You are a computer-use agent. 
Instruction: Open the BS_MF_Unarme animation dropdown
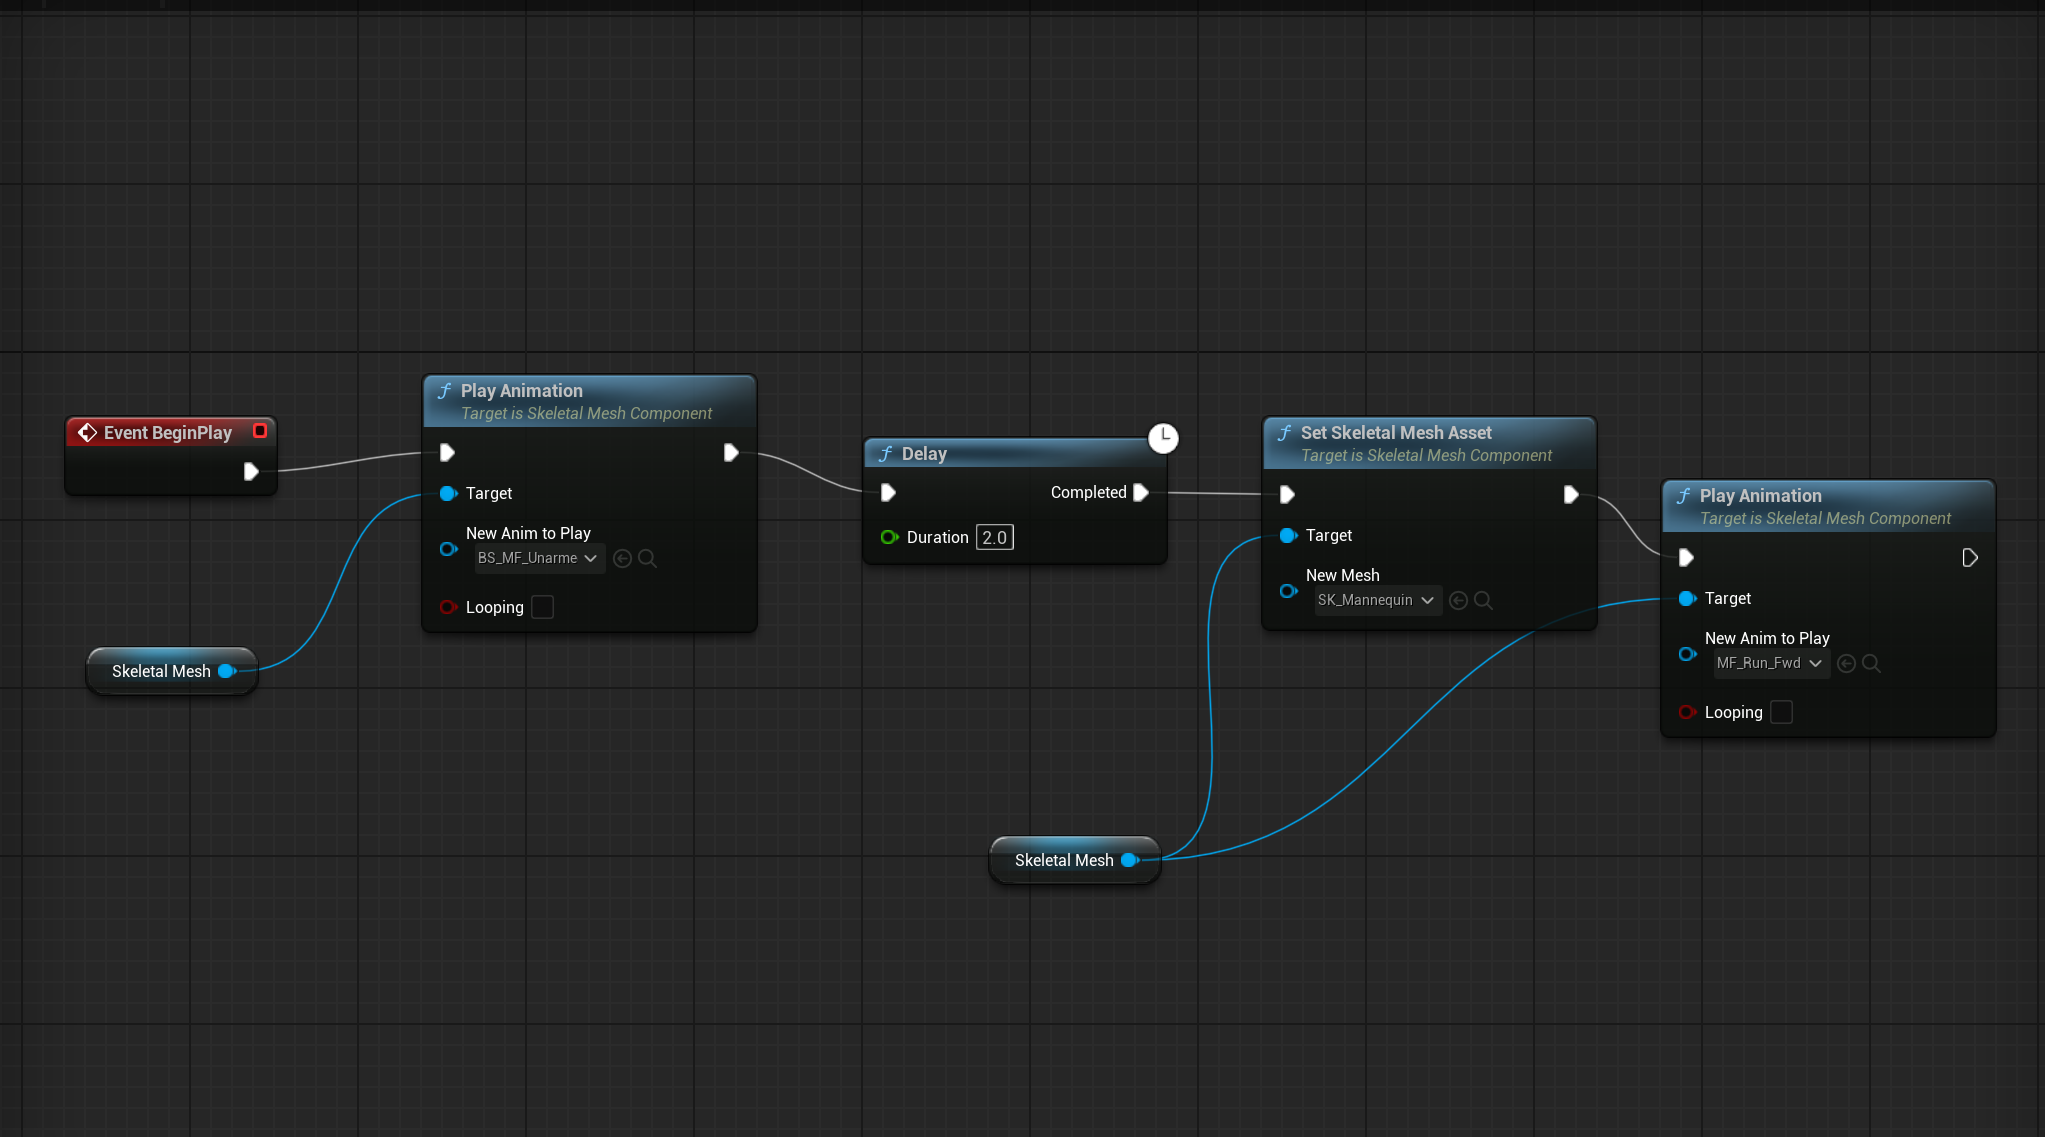pyautogui.click(x=538, y=558)
